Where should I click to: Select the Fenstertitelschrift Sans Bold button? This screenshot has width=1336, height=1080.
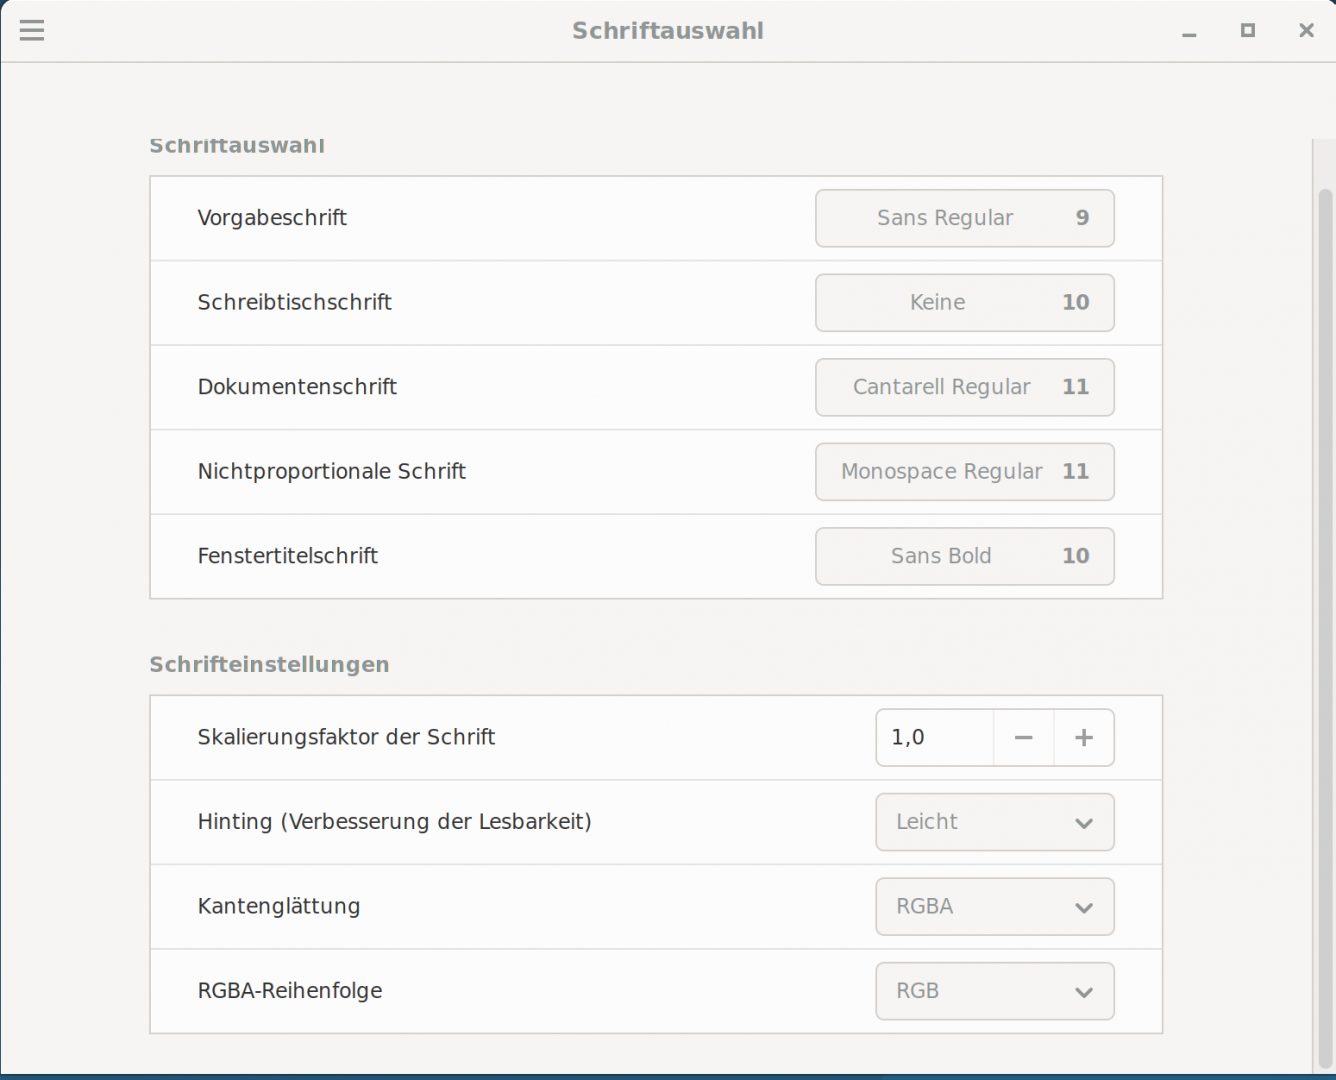(x=964, y=556)
